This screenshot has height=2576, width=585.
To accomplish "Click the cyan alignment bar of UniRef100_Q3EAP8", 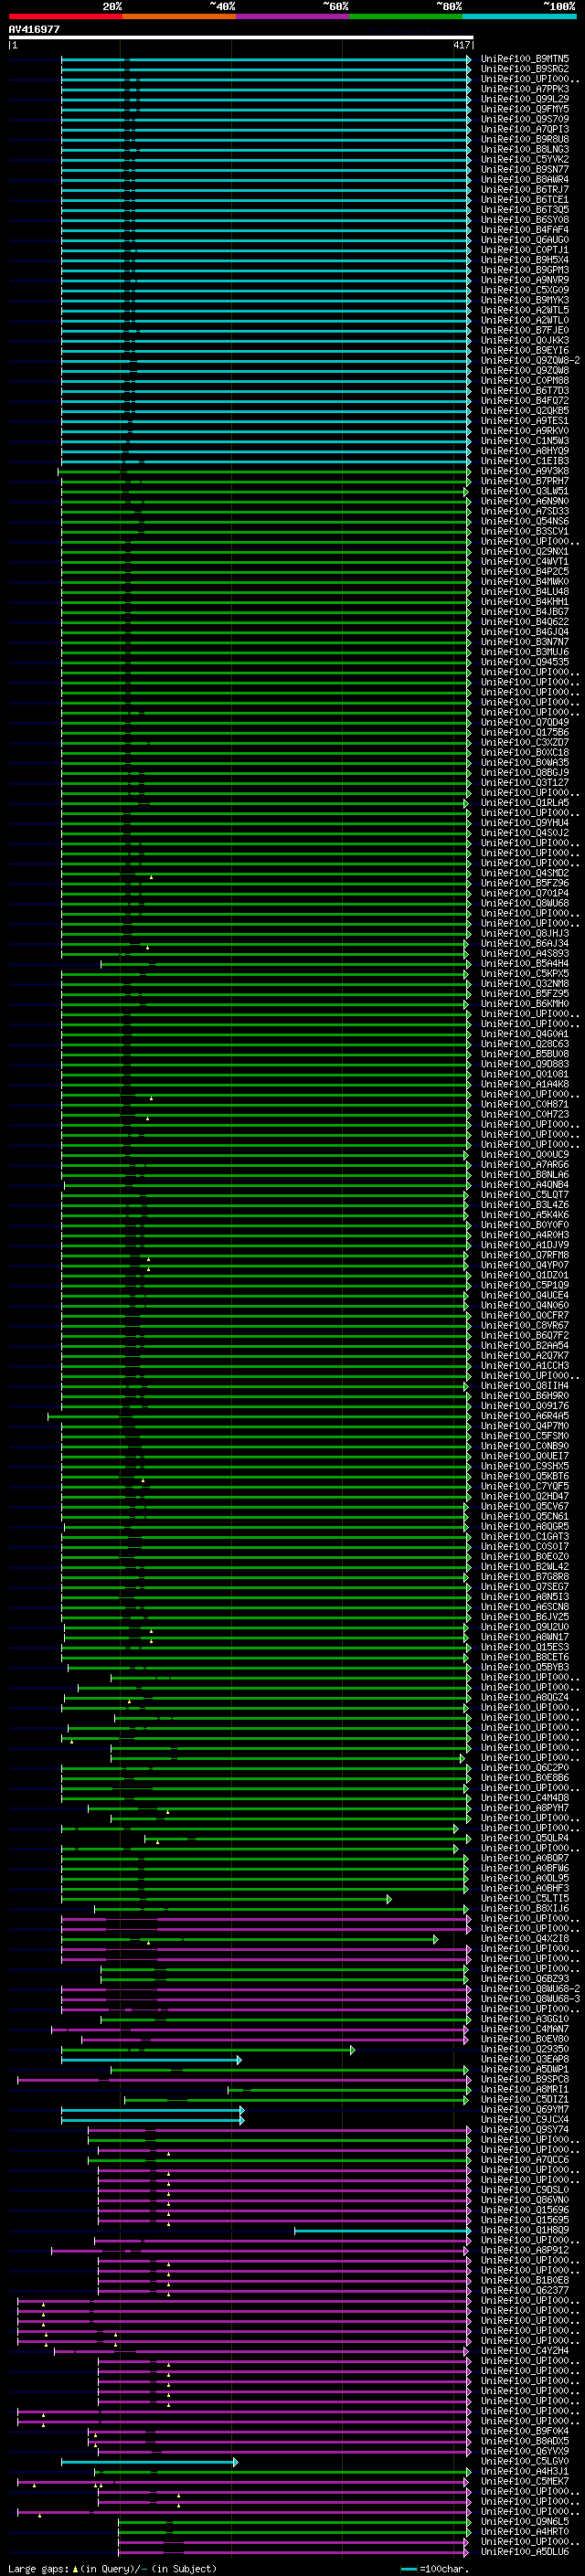I will coord(151,2060).
